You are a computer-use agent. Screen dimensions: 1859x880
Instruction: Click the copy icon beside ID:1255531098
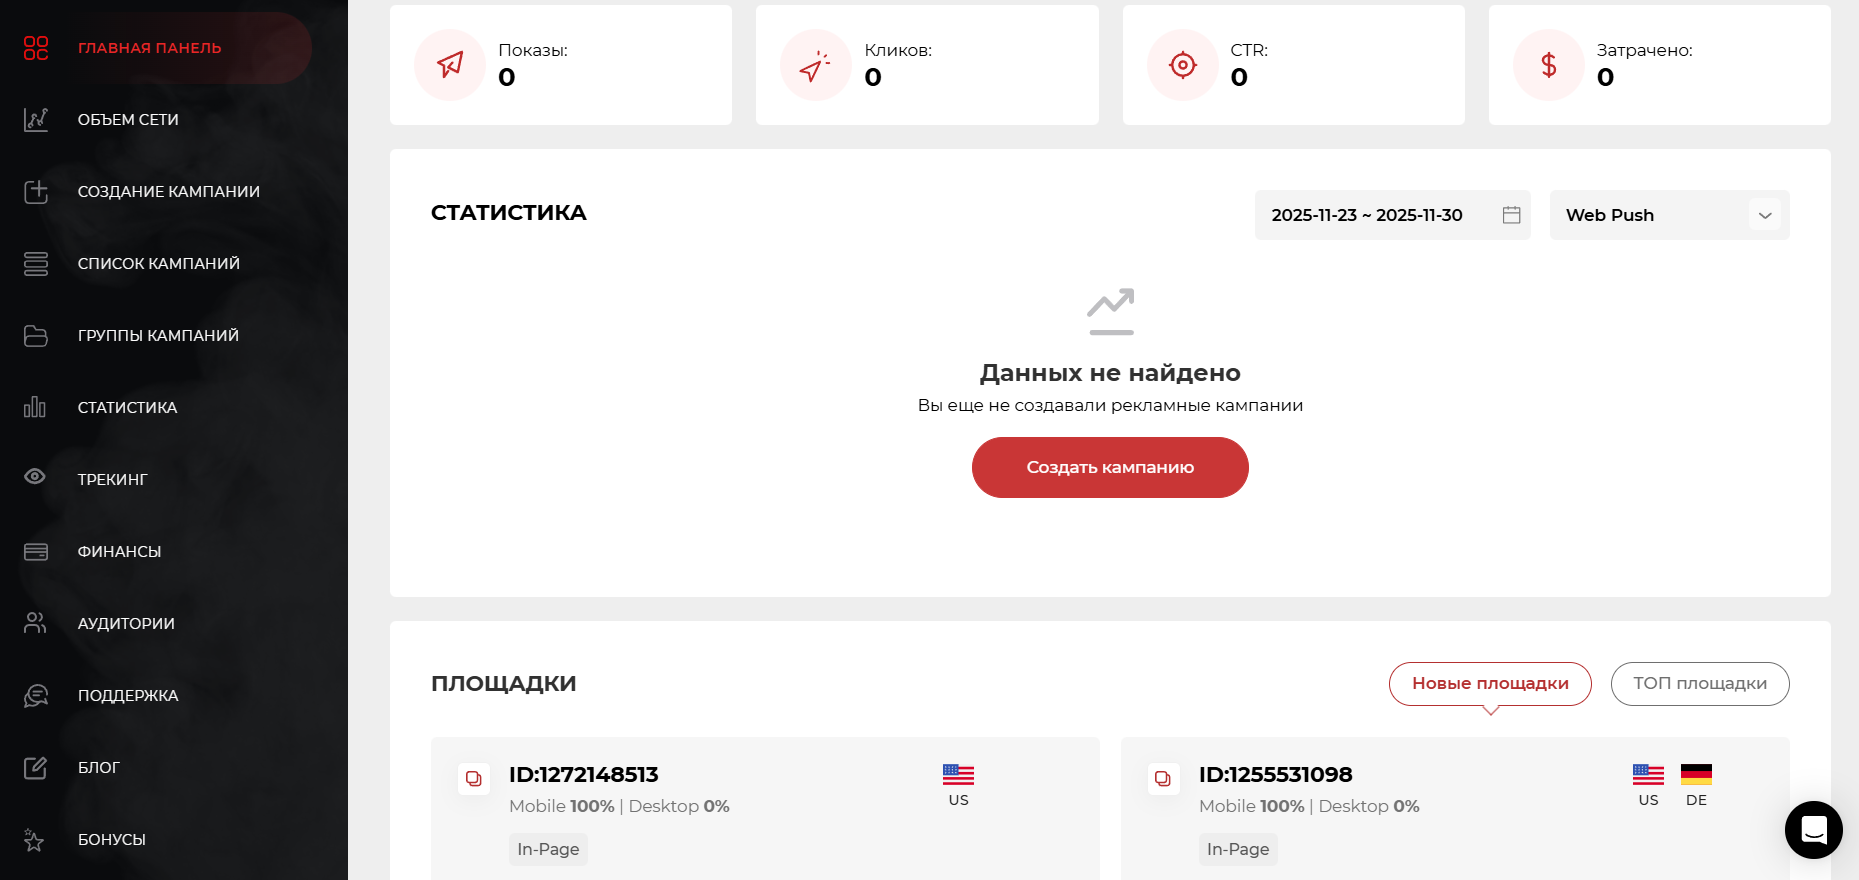(x=1163, y=778)
